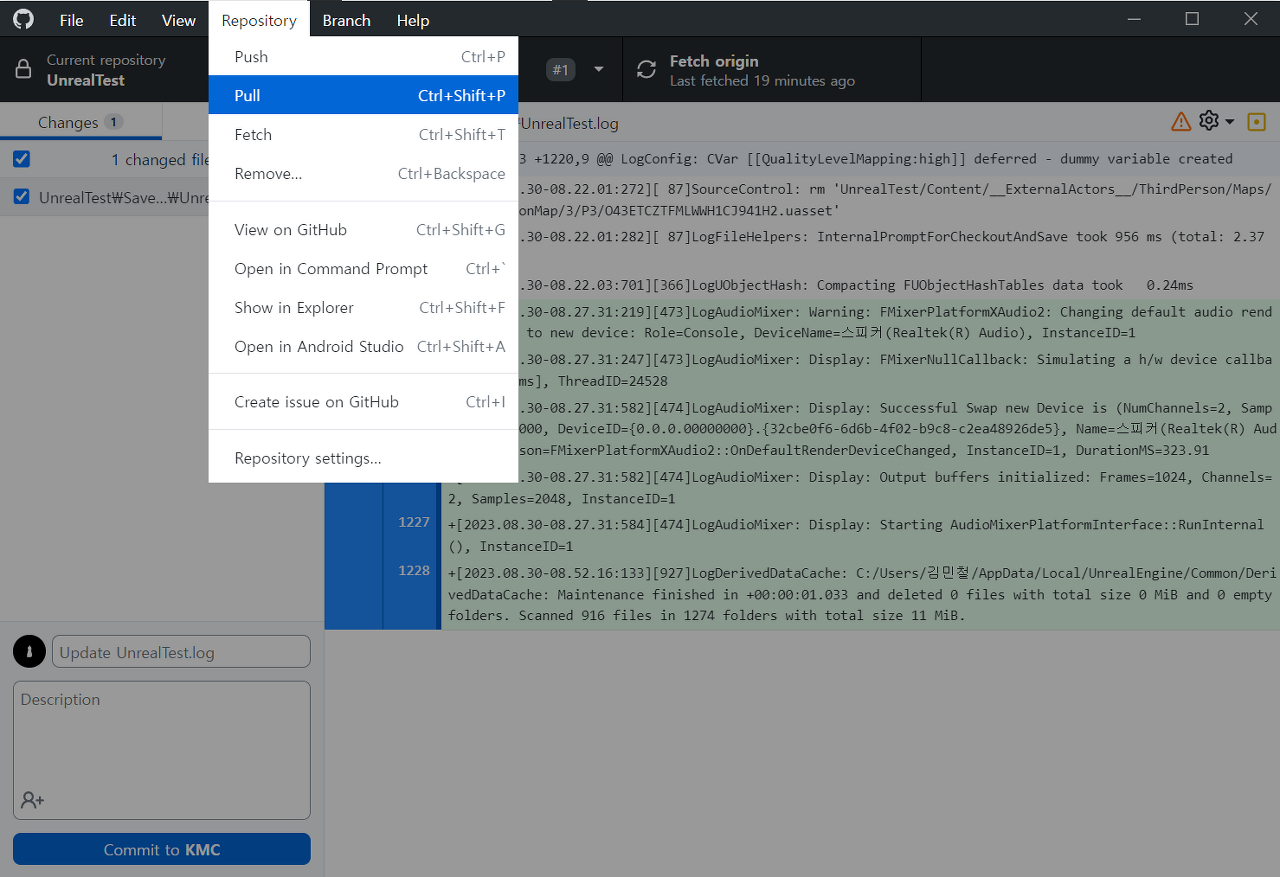Uncheck the UnrealTest log file checkbox
Screen dimensions: 1280x877
click(21, 197)
